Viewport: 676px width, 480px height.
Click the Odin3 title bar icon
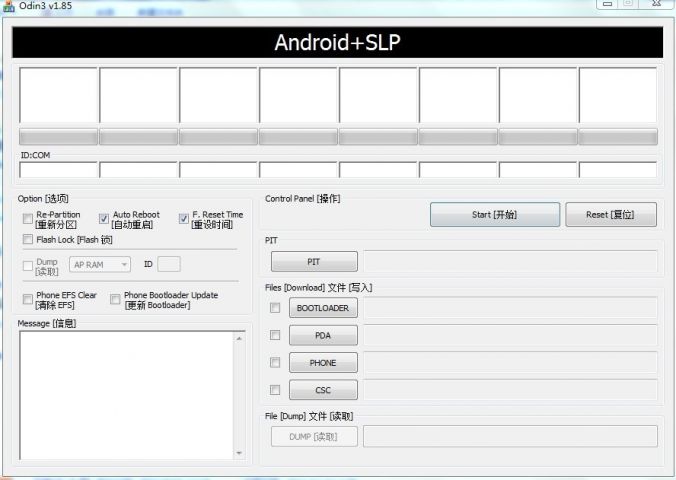pos(8,7)
